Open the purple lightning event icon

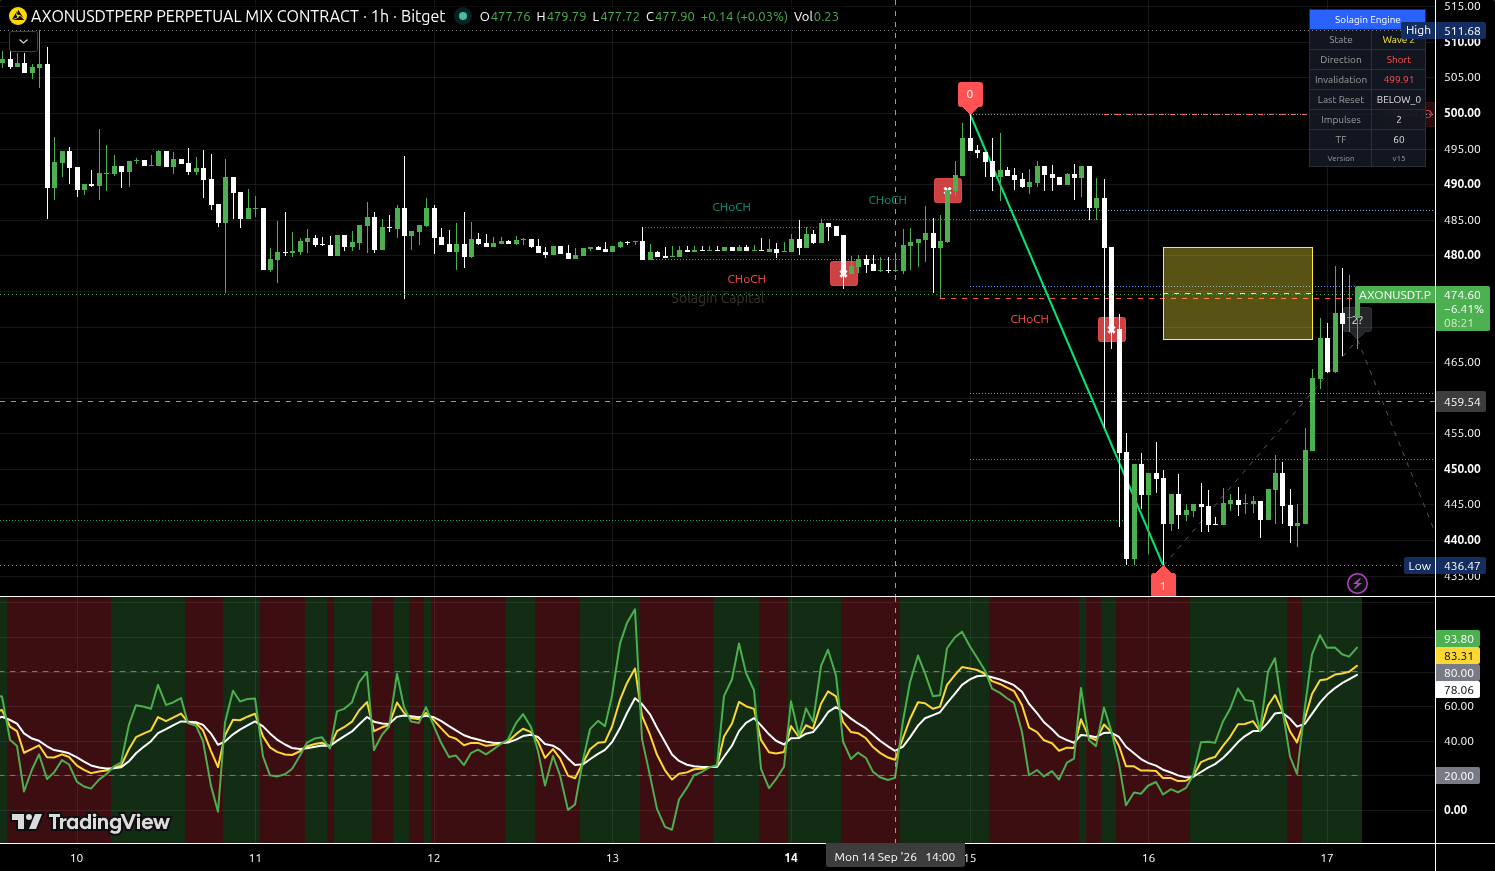pyautogui.click(x=1357, y=583)
